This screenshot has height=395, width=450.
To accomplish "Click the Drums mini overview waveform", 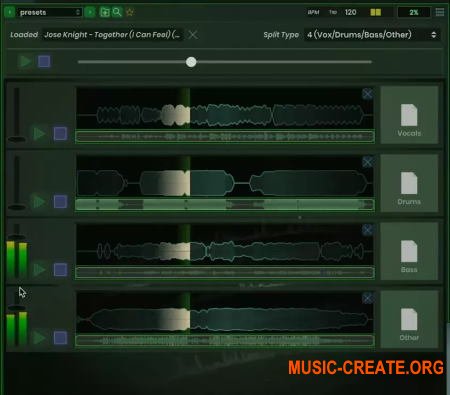I will 225,205.
